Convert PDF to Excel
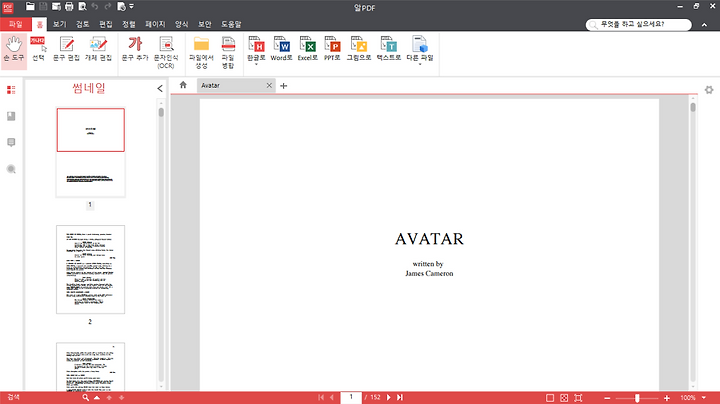The height and width of the screenshot is (404, 720). [x=308, y=49]
